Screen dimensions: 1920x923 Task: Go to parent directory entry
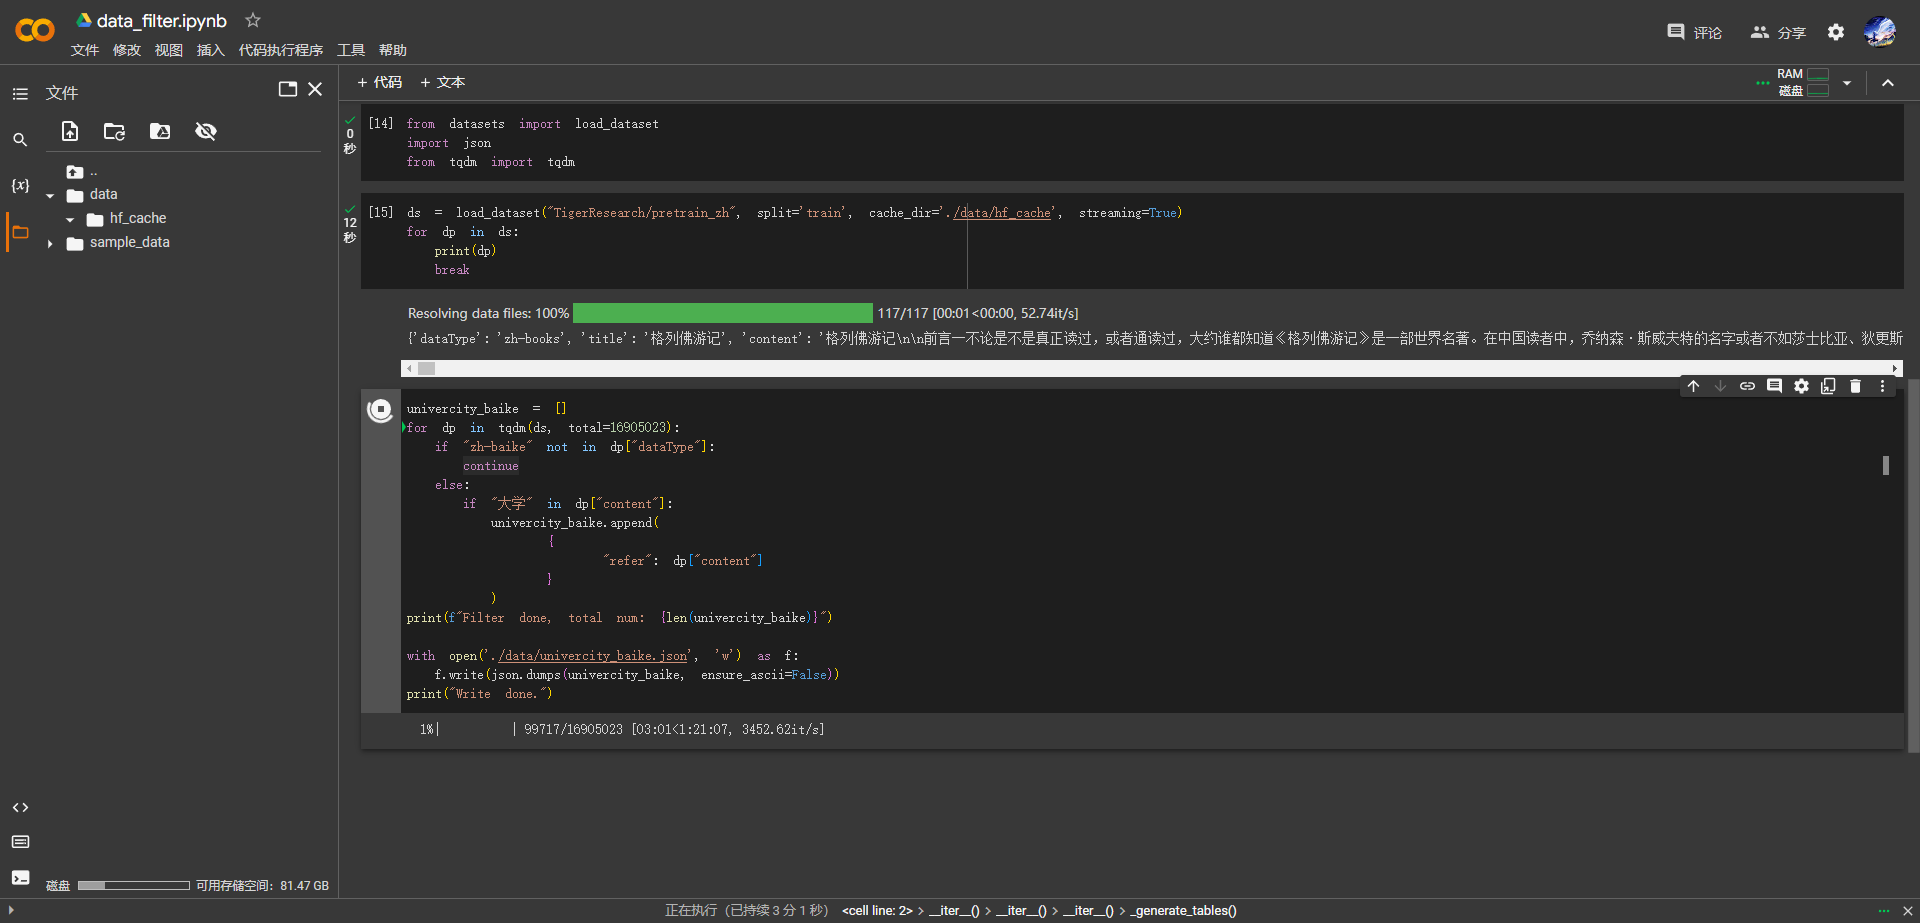coord(82,172)
